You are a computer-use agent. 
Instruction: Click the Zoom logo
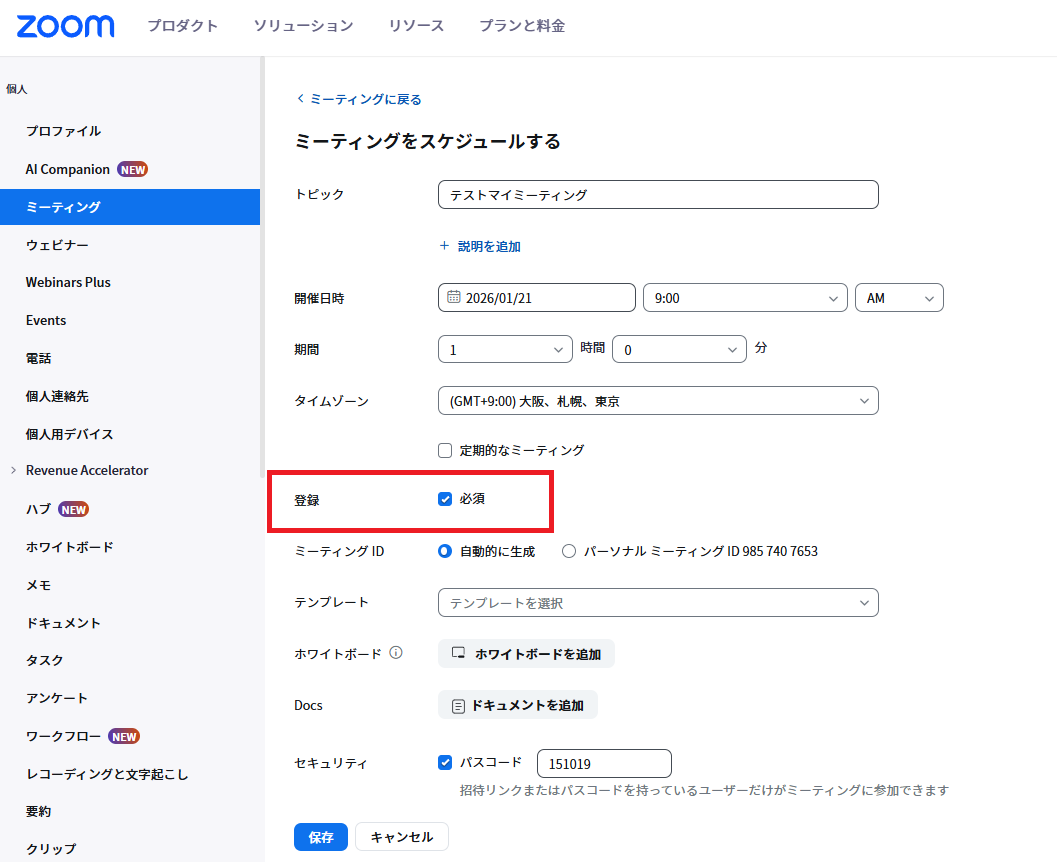tap(65, 26)
